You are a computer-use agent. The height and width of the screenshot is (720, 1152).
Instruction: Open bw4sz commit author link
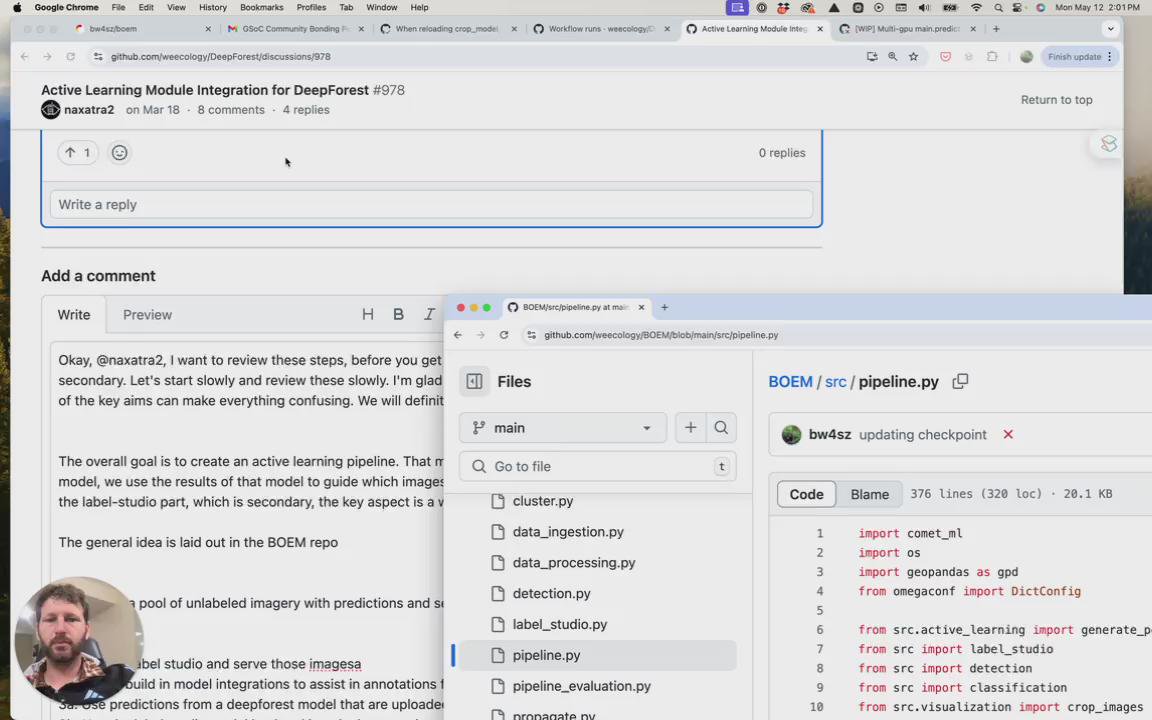829,434
